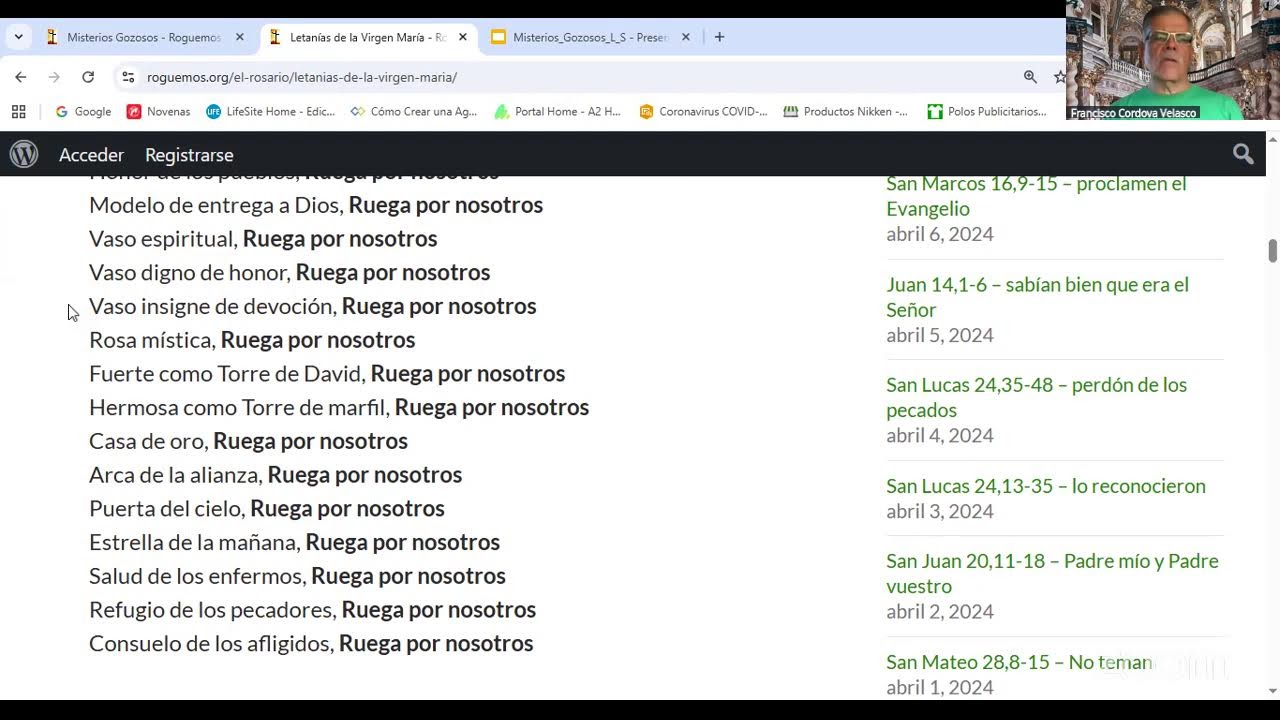Click the line 'Estrella de la mañana'

click(294, 542)
